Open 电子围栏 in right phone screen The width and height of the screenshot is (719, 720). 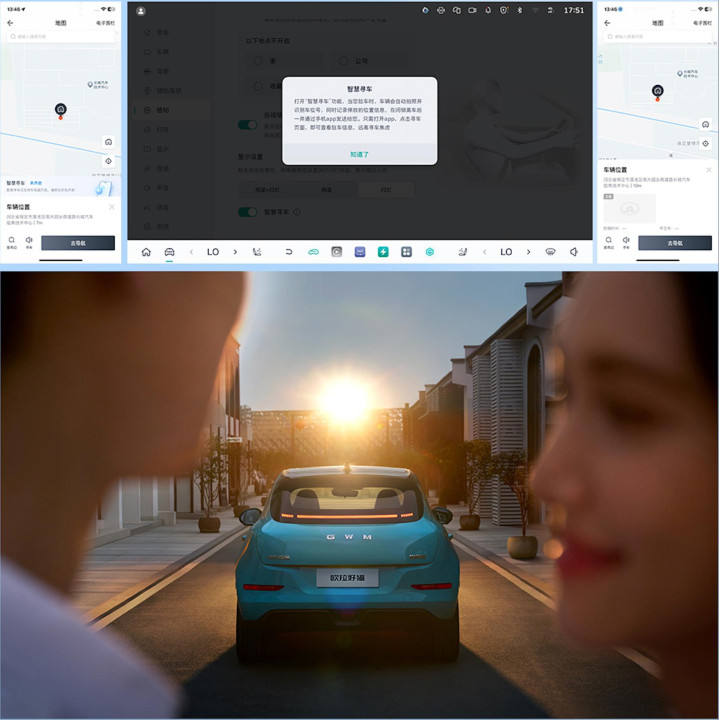pos(702,22)
